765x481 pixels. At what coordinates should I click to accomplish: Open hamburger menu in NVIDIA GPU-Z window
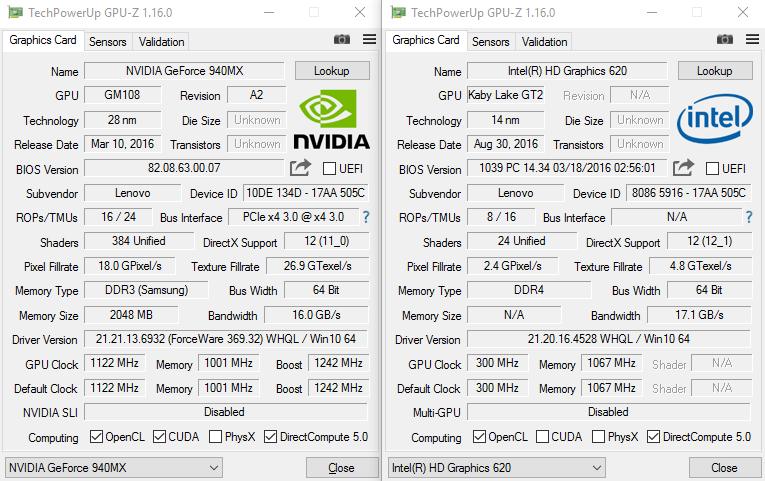point(369,40)
